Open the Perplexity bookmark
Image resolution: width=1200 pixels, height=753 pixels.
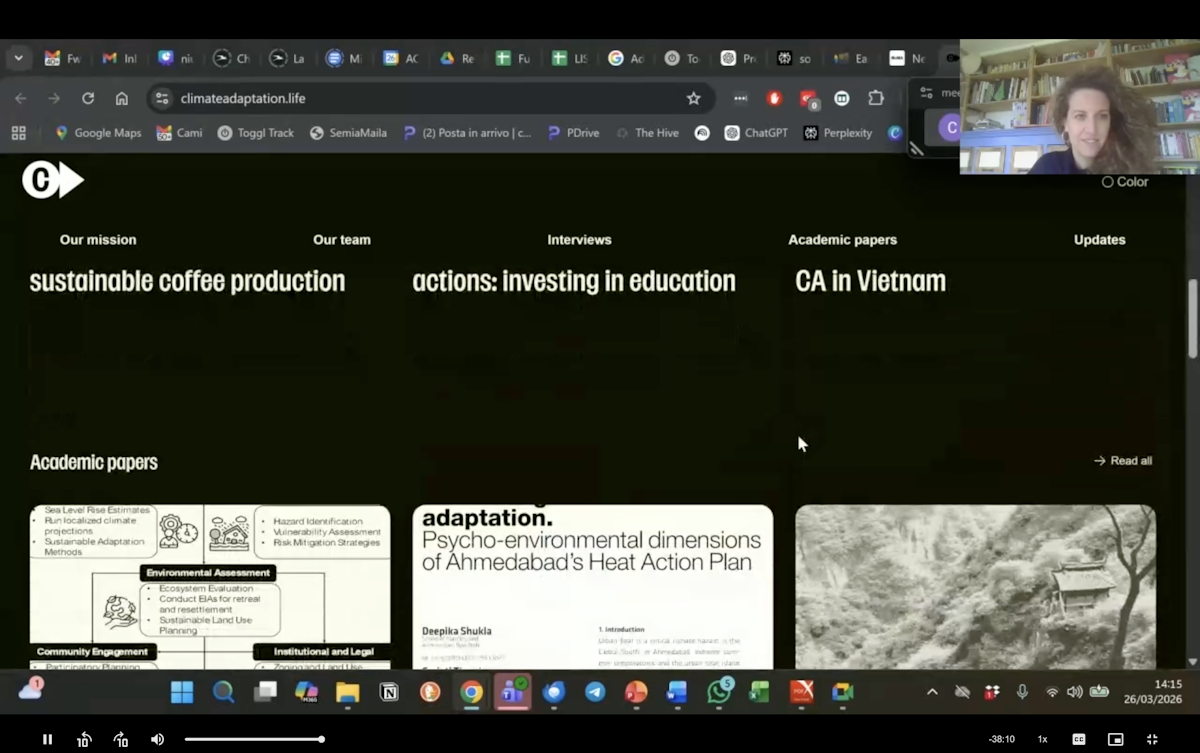[838, 132]
